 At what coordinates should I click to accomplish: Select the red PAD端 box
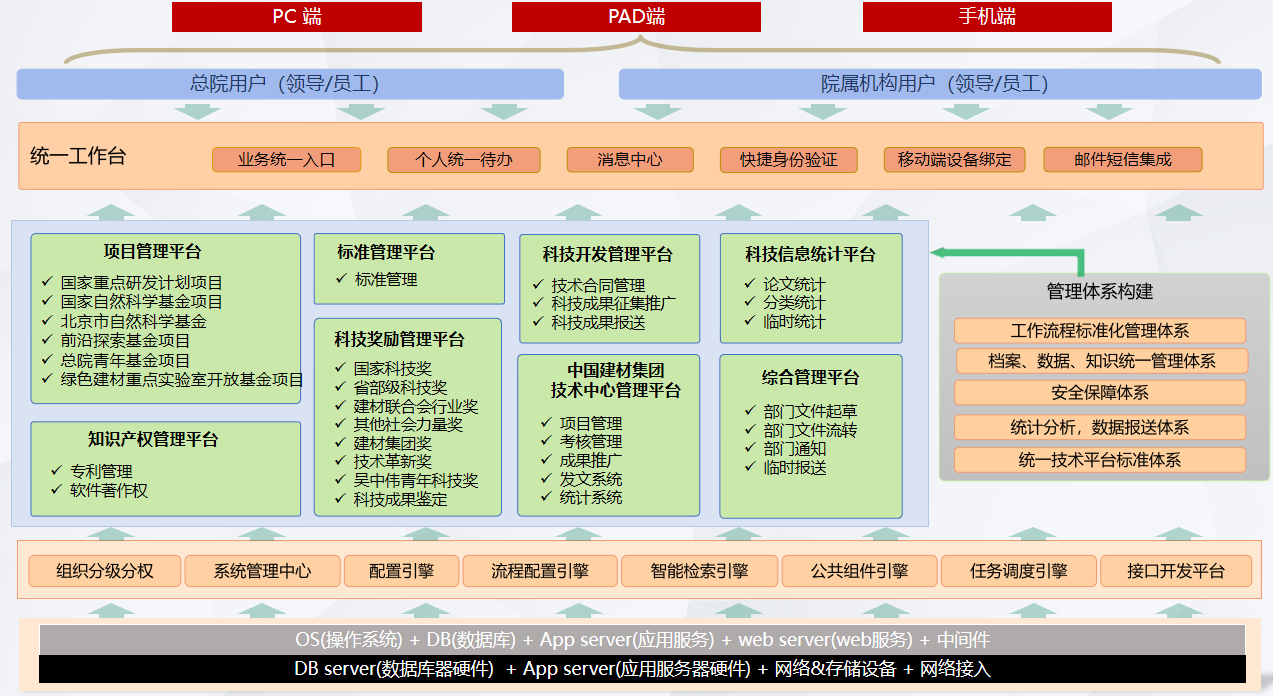(x=636, y=17)
